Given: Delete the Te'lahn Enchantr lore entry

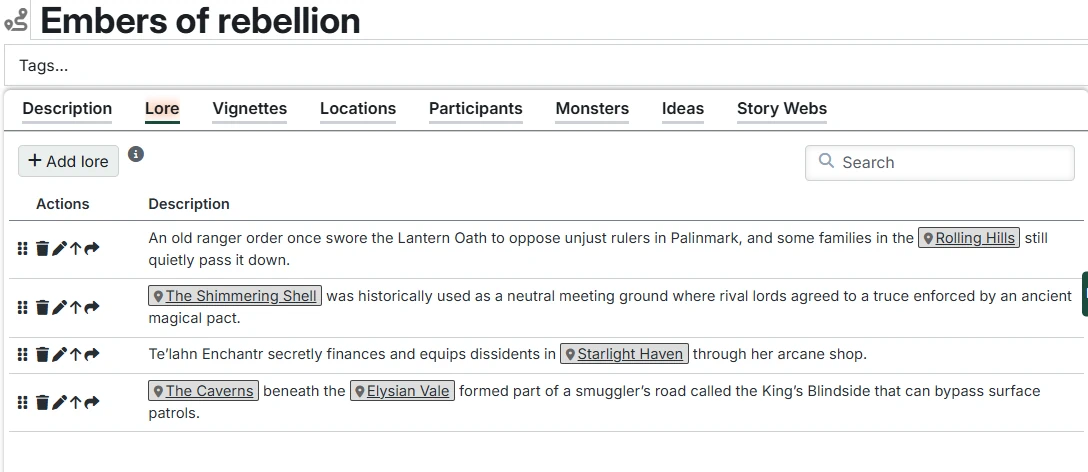Looking at the screenshot, I should pyautogui.click(x=42, y=354).
